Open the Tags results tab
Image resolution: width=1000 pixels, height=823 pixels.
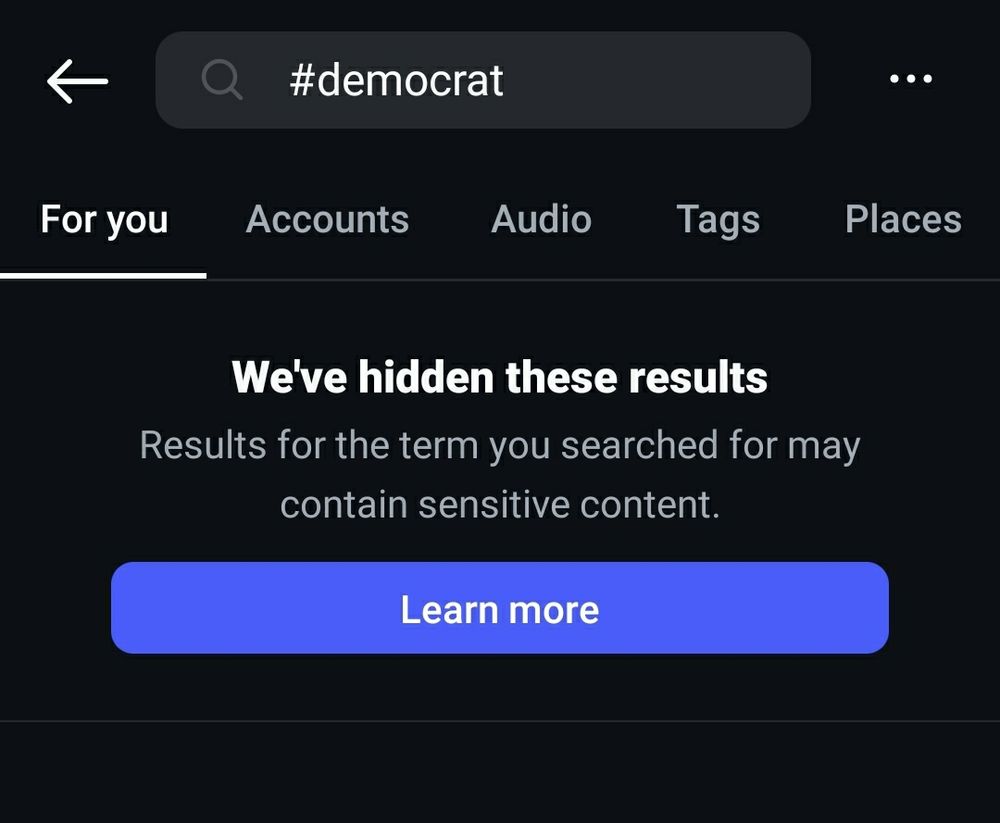[717, 219]
